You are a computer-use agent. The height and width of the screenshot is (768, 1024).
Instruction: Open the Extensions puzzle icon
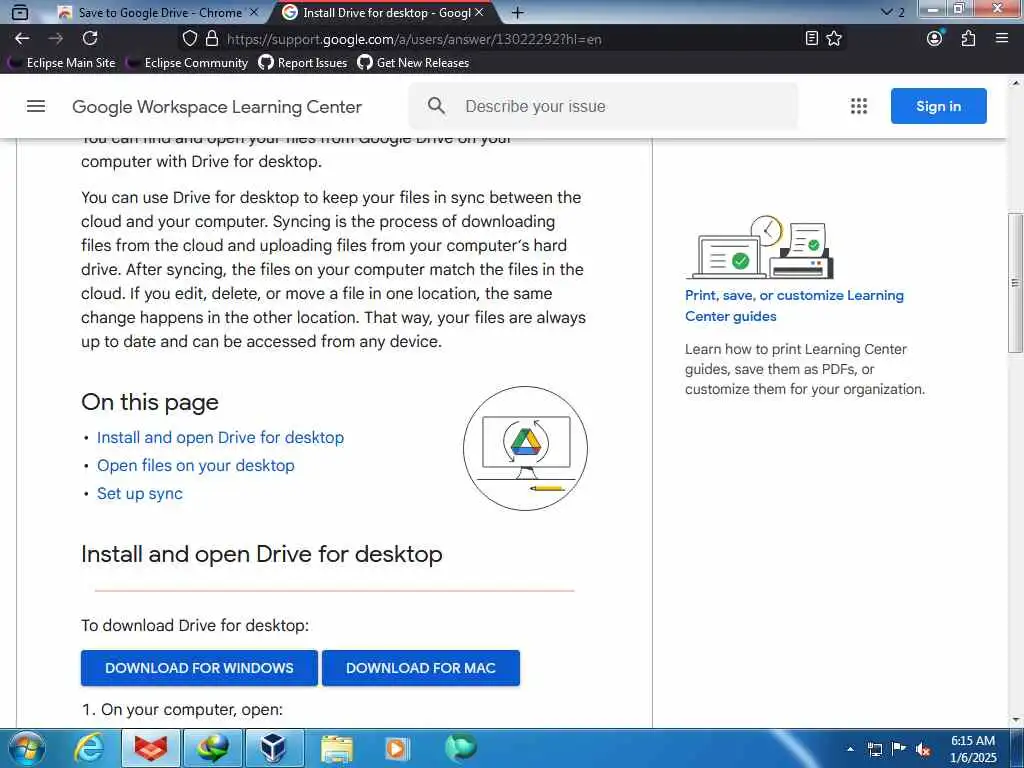tap(968, 39)
